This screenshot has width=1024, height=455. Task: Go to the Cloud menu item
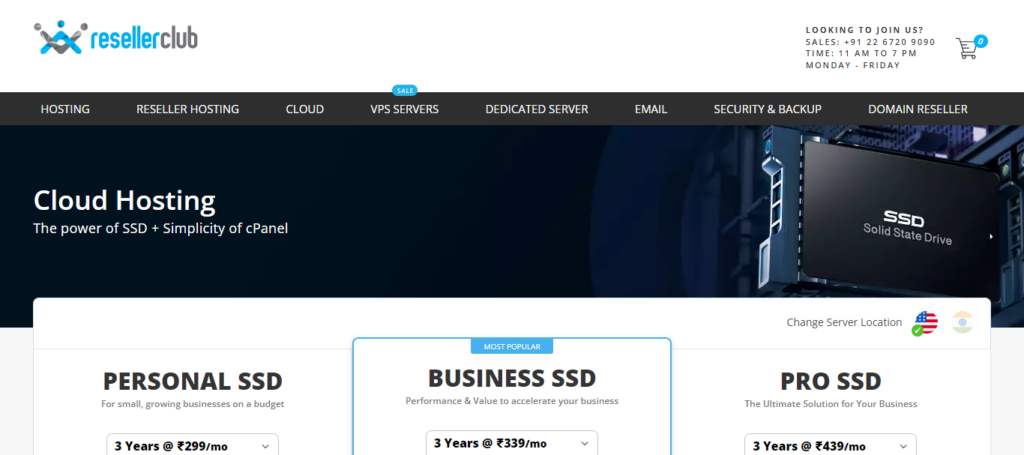[x=305, y=109]
